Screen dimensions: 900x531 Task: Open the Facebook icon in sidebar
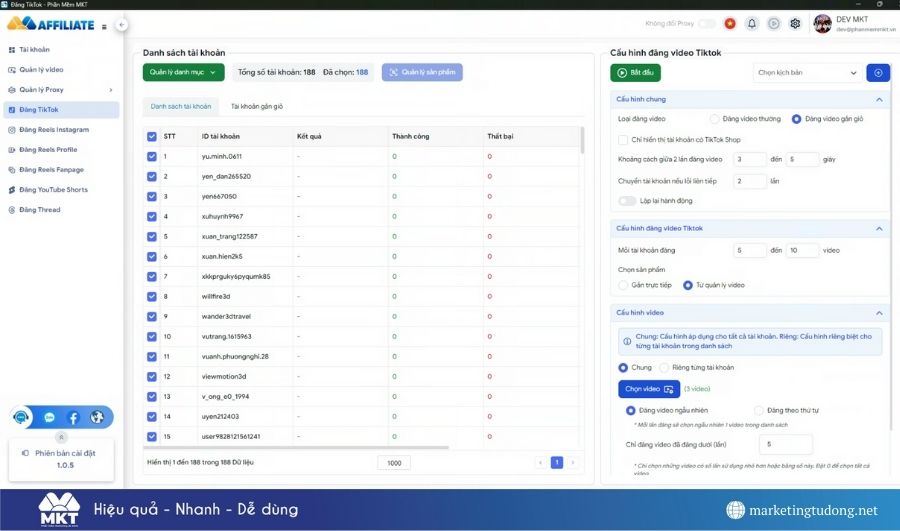pyautogui.click(x=73, y=417)
